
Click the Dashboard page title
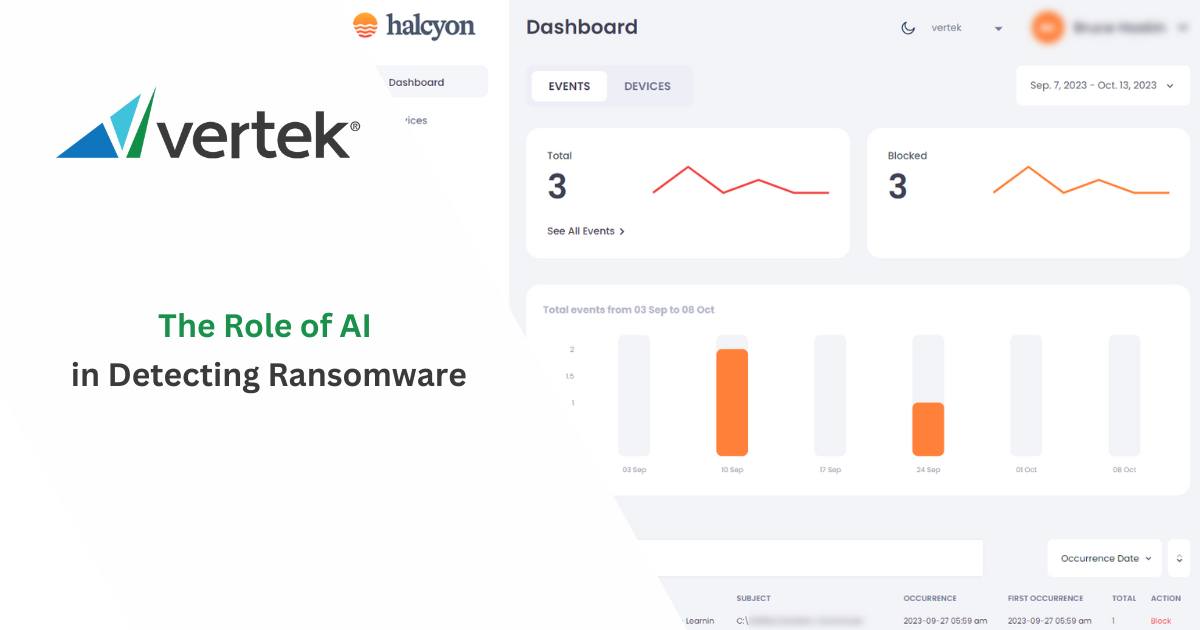(582, 27)
